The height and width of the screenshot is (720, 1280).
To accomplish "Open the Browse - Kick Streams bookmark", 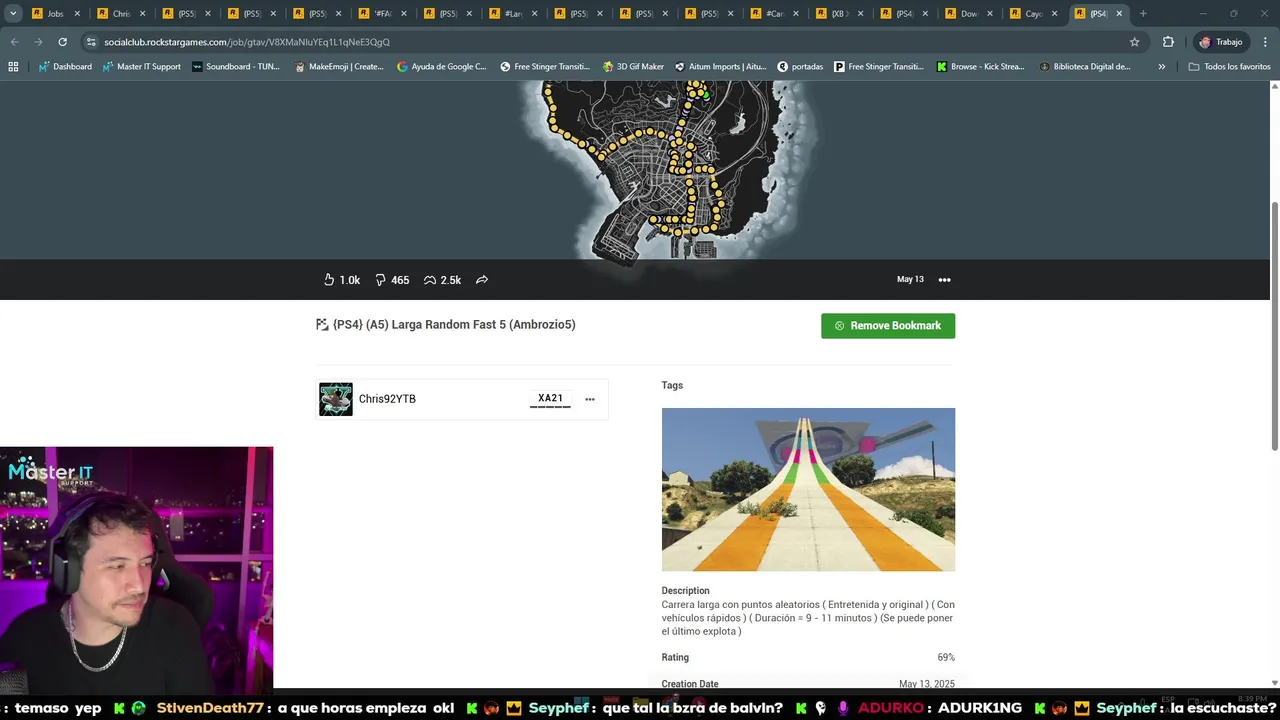I will (980, 67).
